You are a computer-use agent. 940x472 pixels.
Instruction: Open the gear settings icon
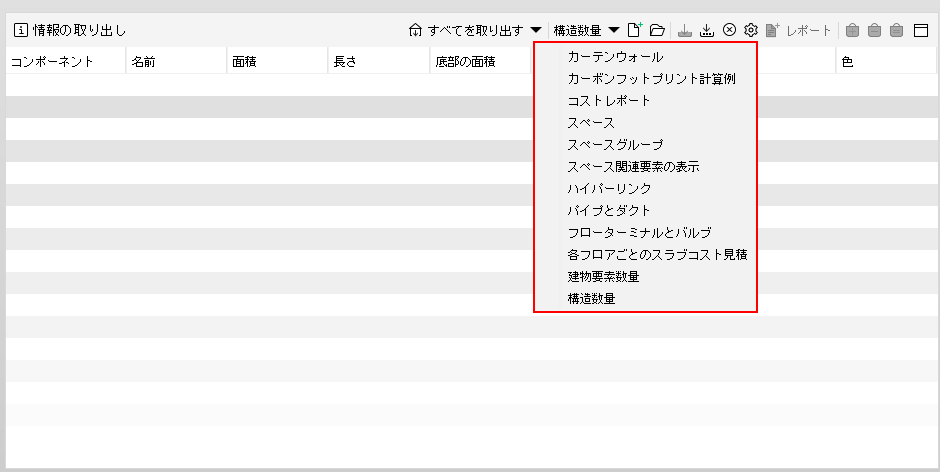751,30
